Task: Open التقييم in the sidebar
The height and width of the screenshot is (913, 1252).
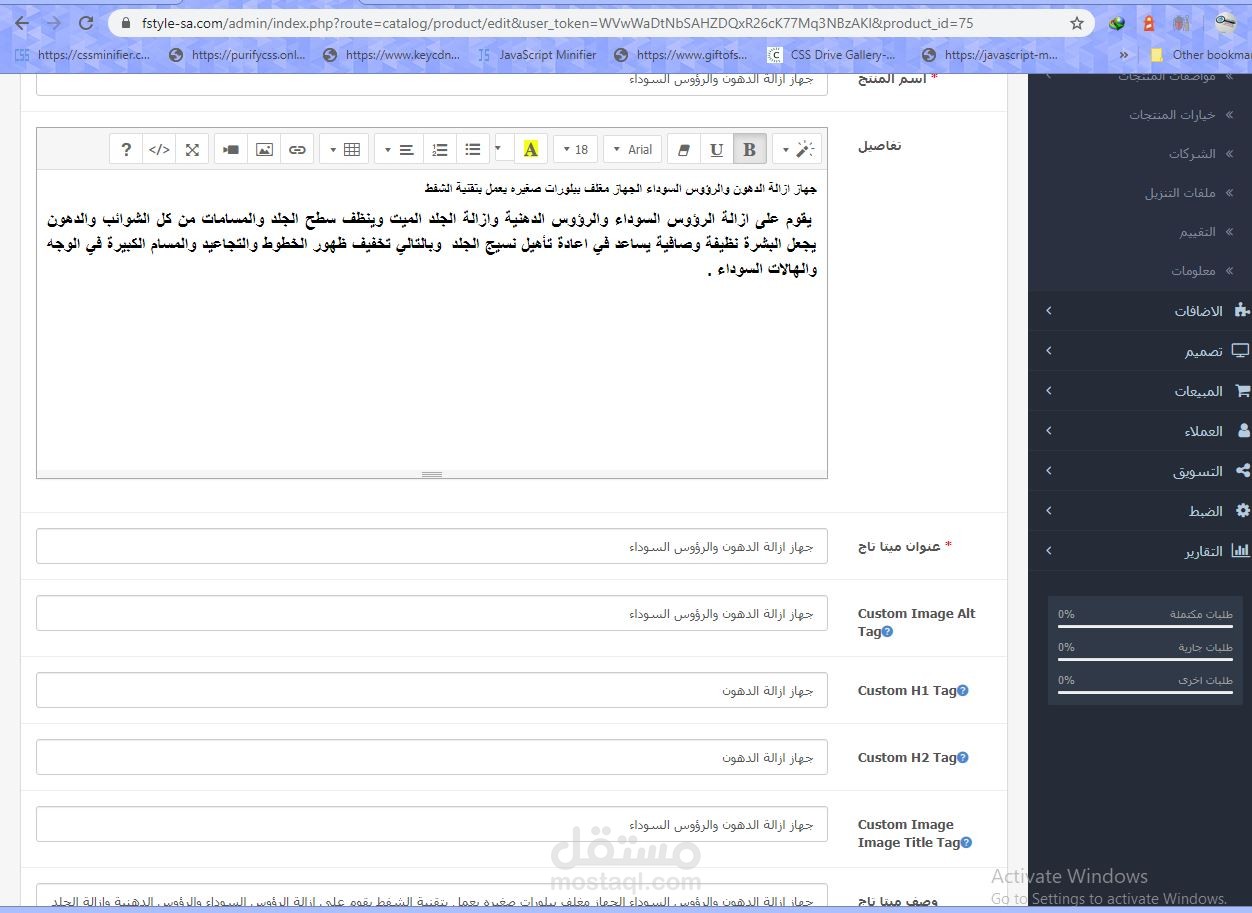Action: (1198, 232)
